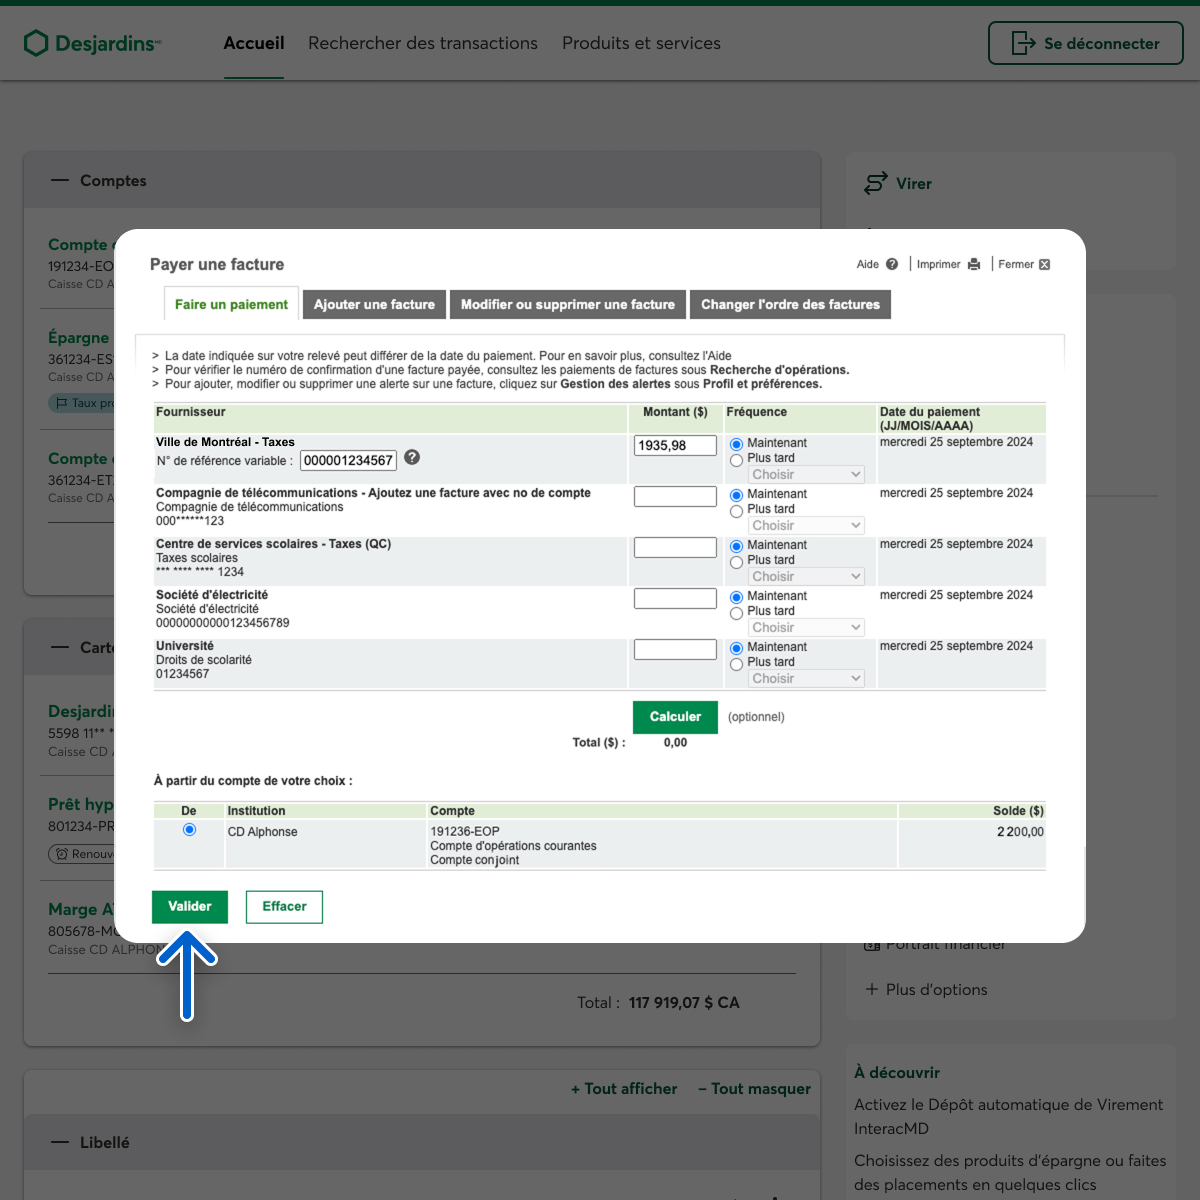Click the Fermer X icon
The width and height of the screenshot is (1200, 1200).
pos(1045,264)
